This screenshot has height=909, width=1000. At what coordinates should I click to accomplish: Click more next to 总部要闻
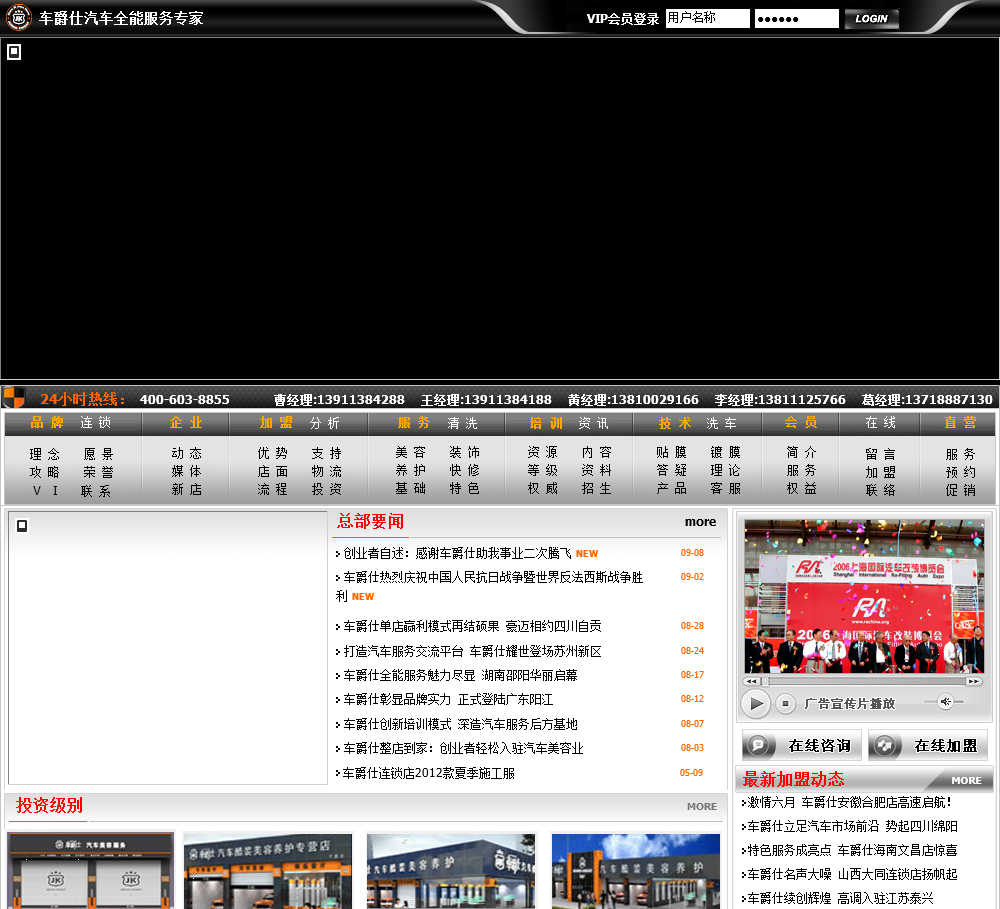tap(700, 522)
